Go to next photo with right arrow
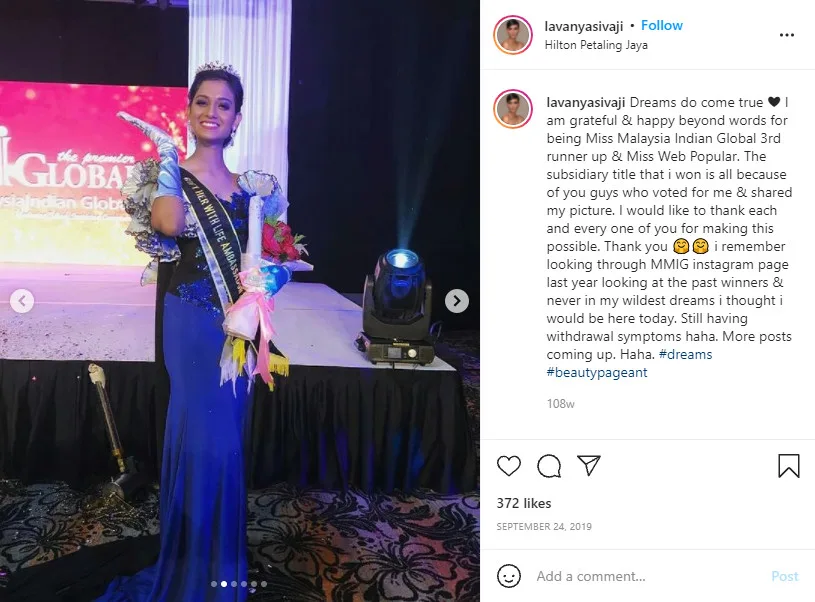The width and height of the screenshot is (815, 602). 457,301
